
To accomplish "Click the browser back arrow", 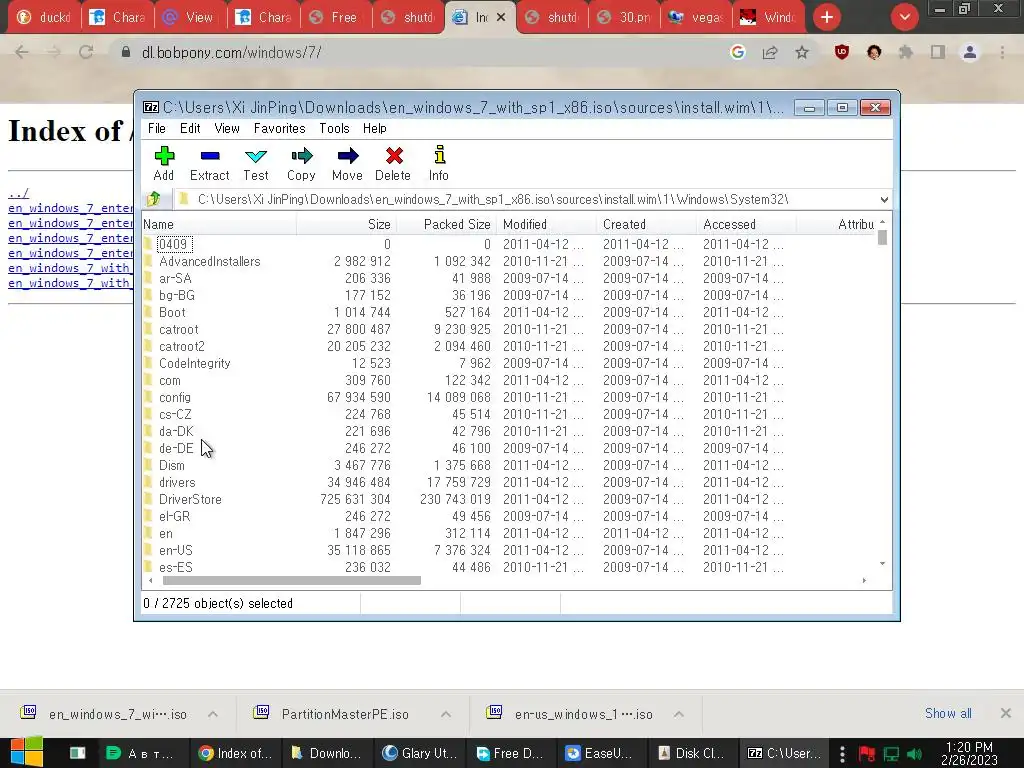I will (22, 52).
